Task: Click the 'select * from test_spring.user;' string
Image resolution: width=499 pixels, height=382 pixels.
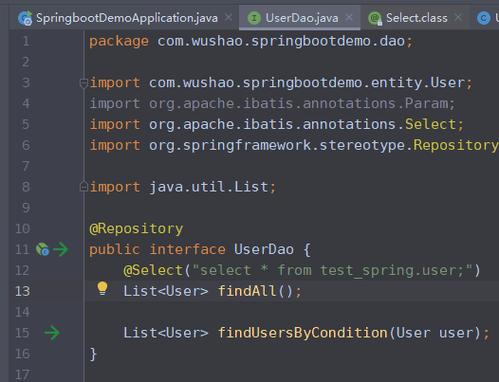Action: click(332, 270)
